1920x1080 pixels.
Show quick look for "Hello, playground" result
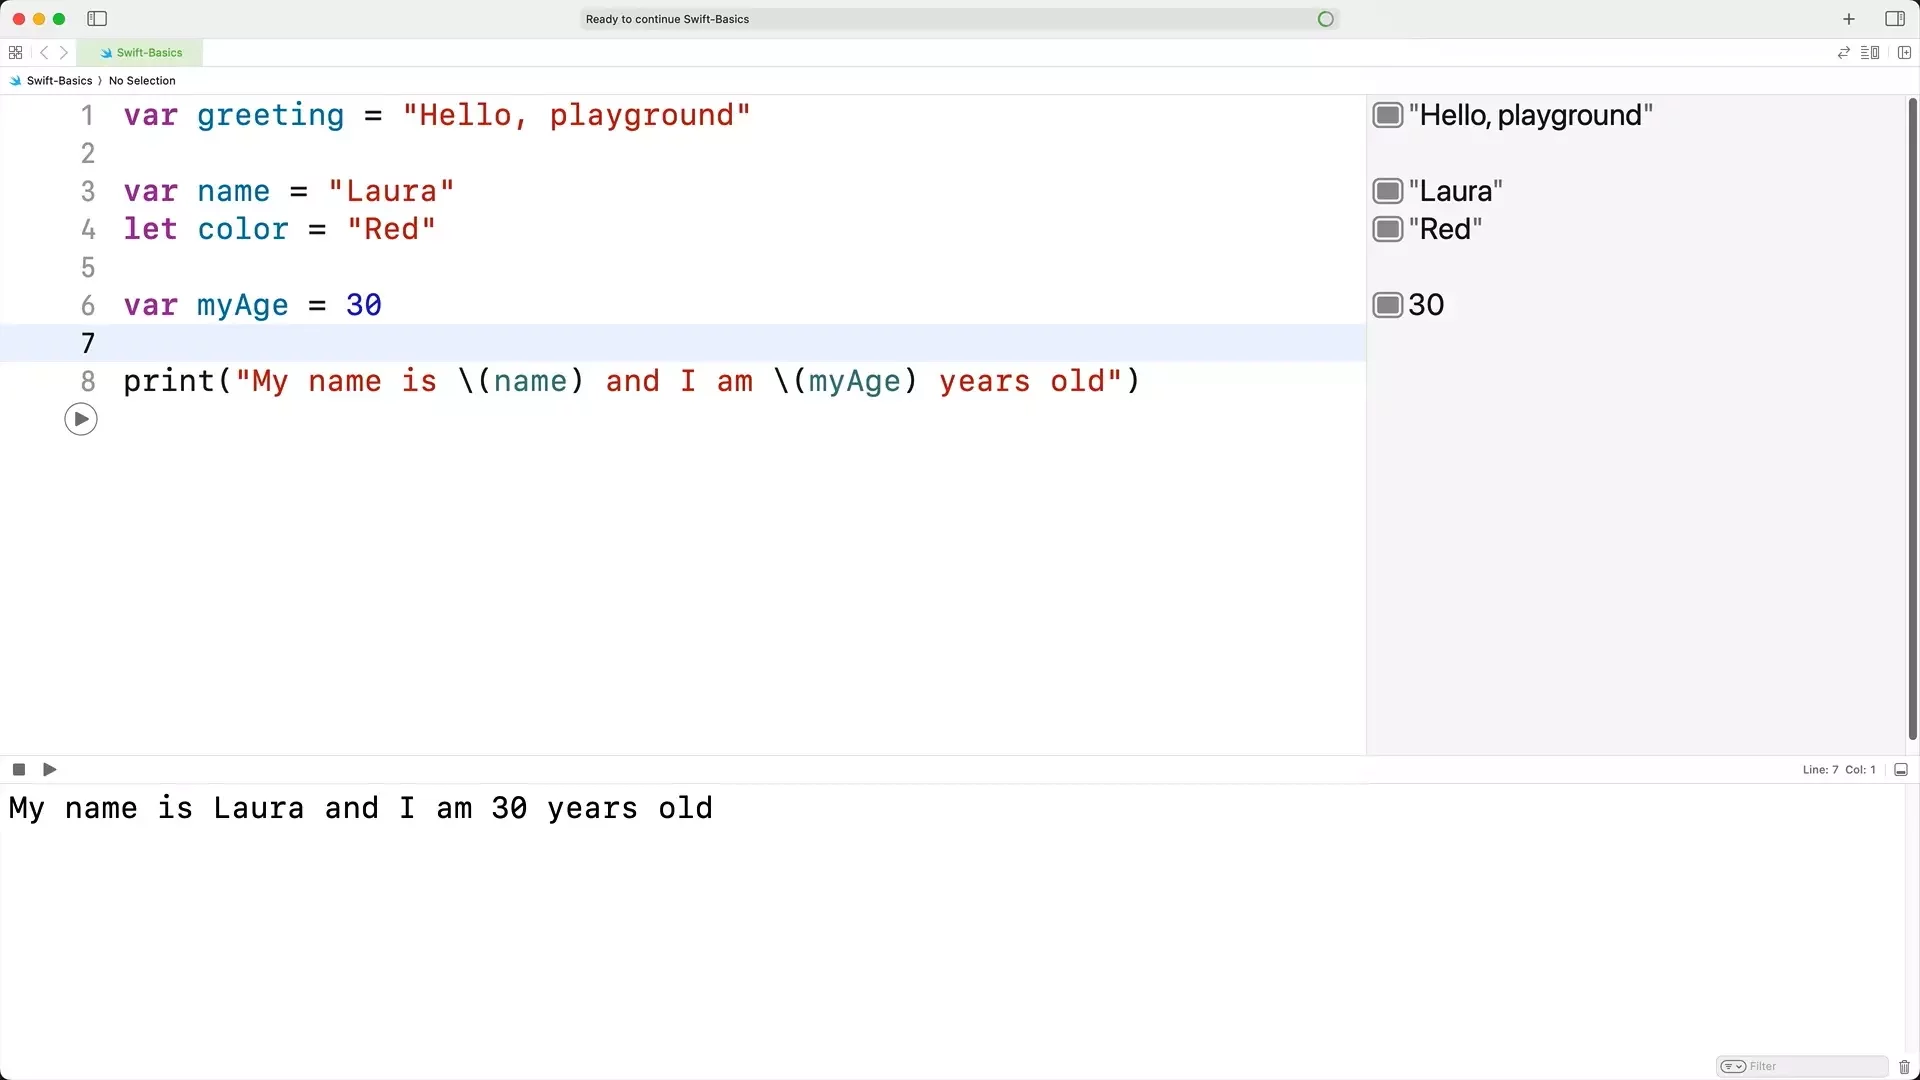pos(1387,115)
